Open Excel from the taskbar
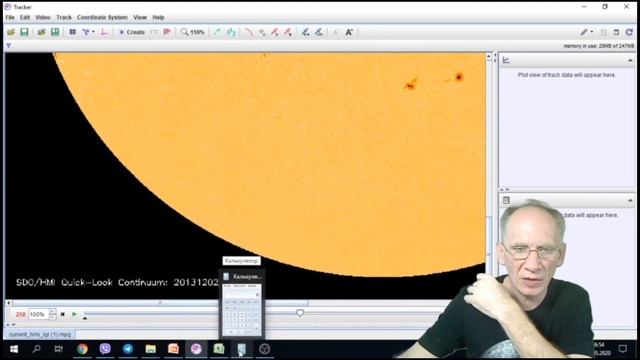Image resolution: width=640 pixels, height=360 pixels. (x=219, y=349)
